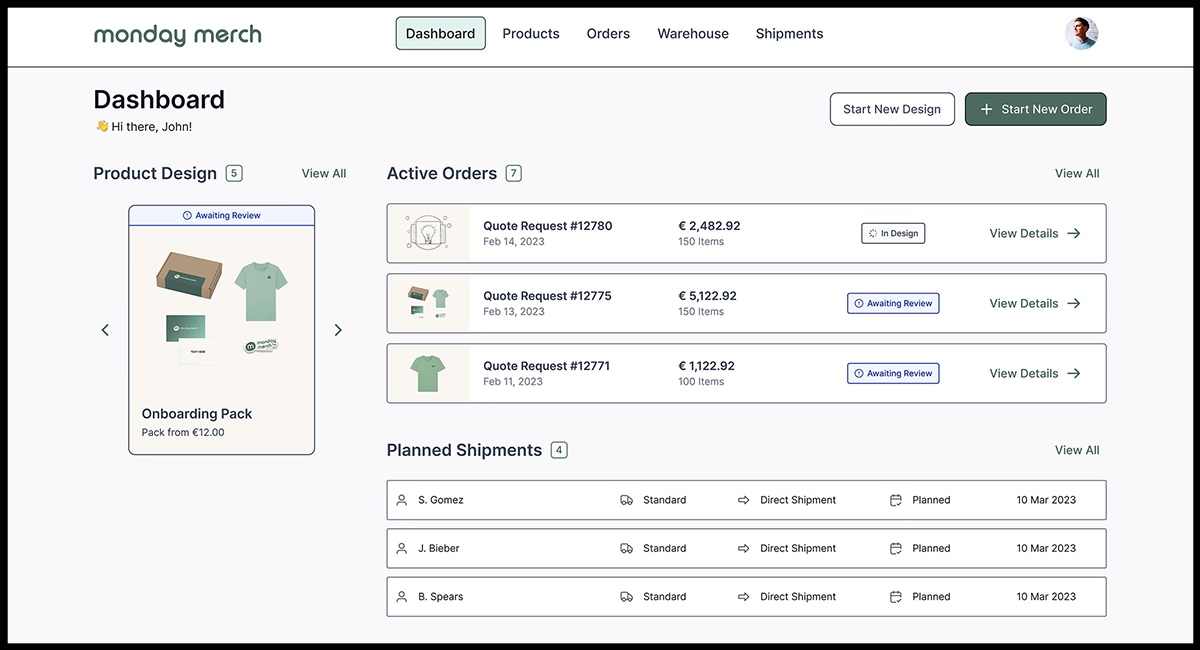Click the In Design status badge
This screenshot has width=1200, height=650.
point(893,233)
